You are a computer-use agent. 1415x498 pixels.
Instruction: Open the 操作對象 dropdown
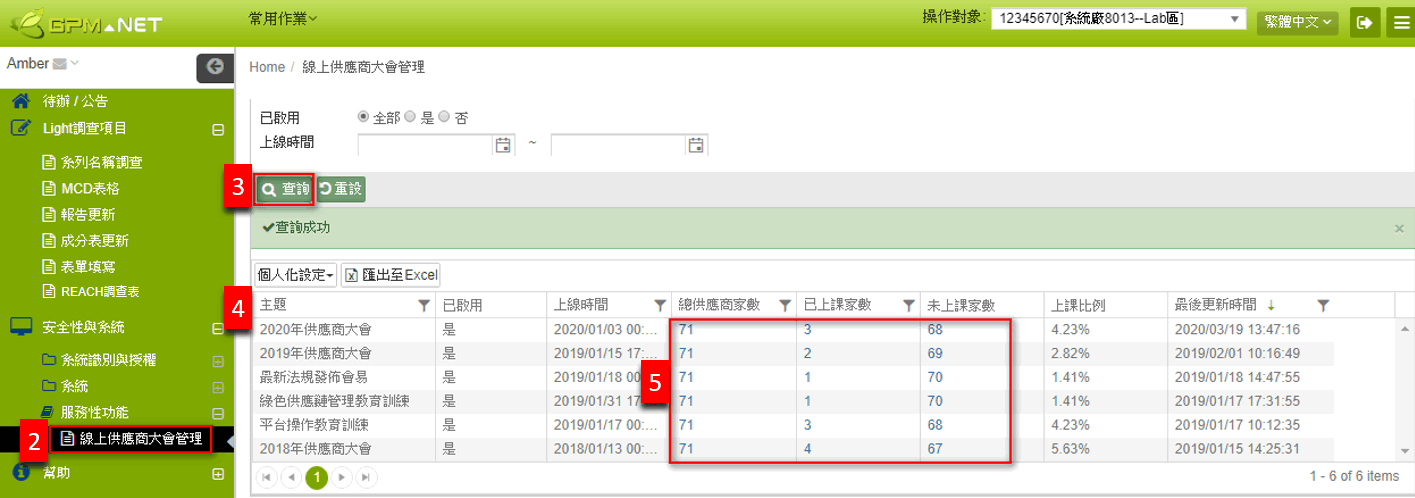tap(1117, 20)
